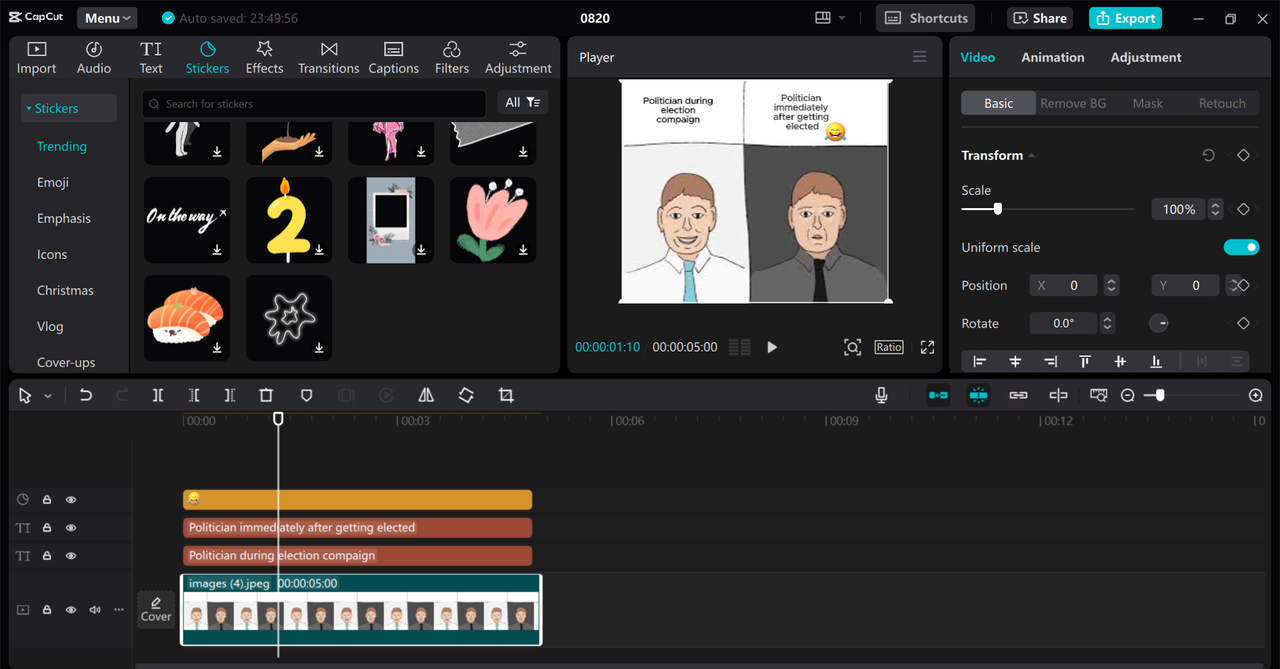Step the Scale percentage value

point(1215,209)
